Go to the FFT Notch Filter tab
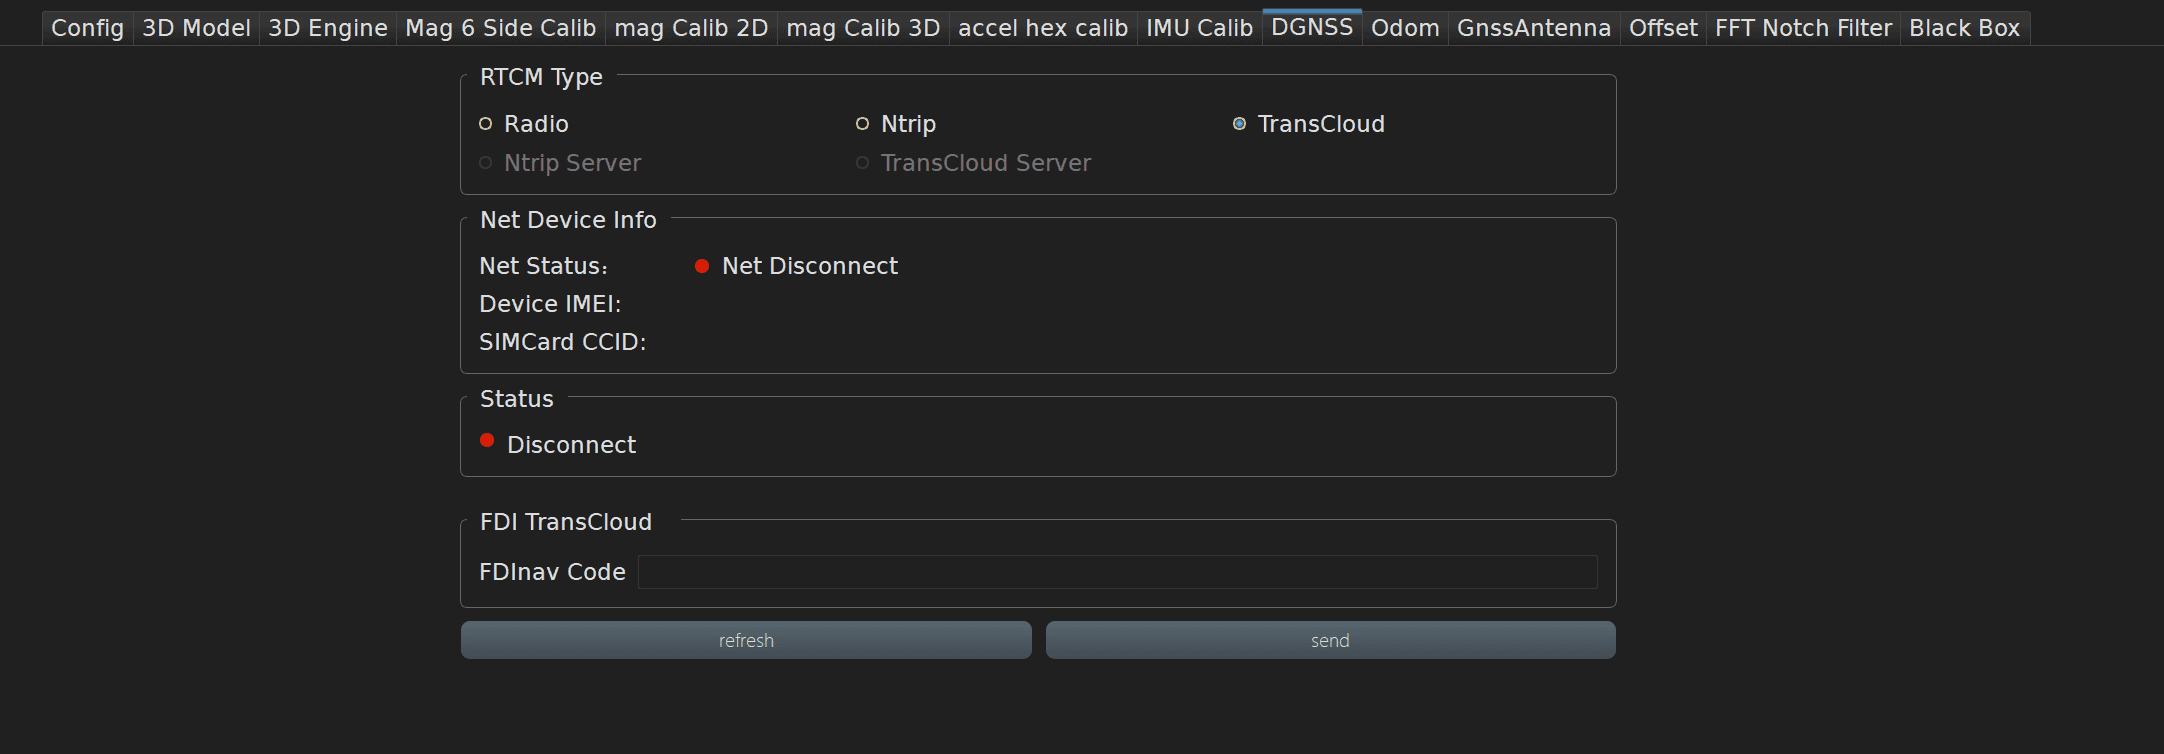Viewport: 2164px width, 754px height. (x=1803, y=28)
